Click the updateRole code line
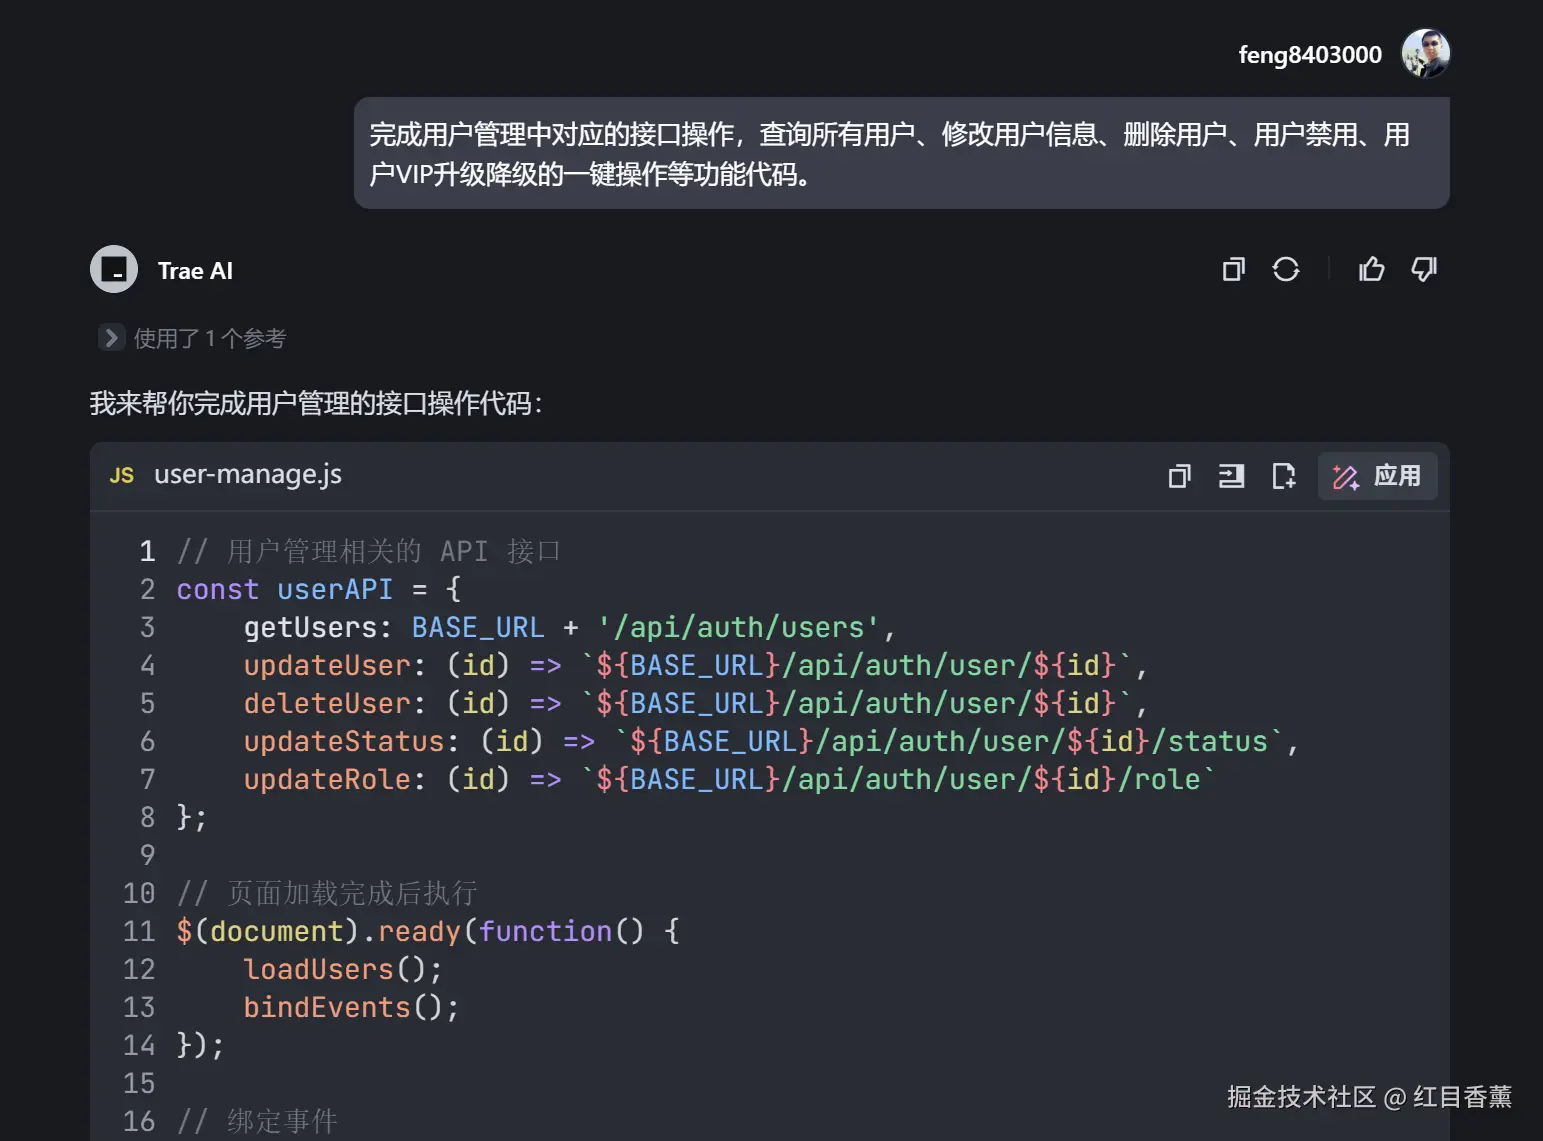The height and width of the screenshot is (1141, 1543). [729, 779]
